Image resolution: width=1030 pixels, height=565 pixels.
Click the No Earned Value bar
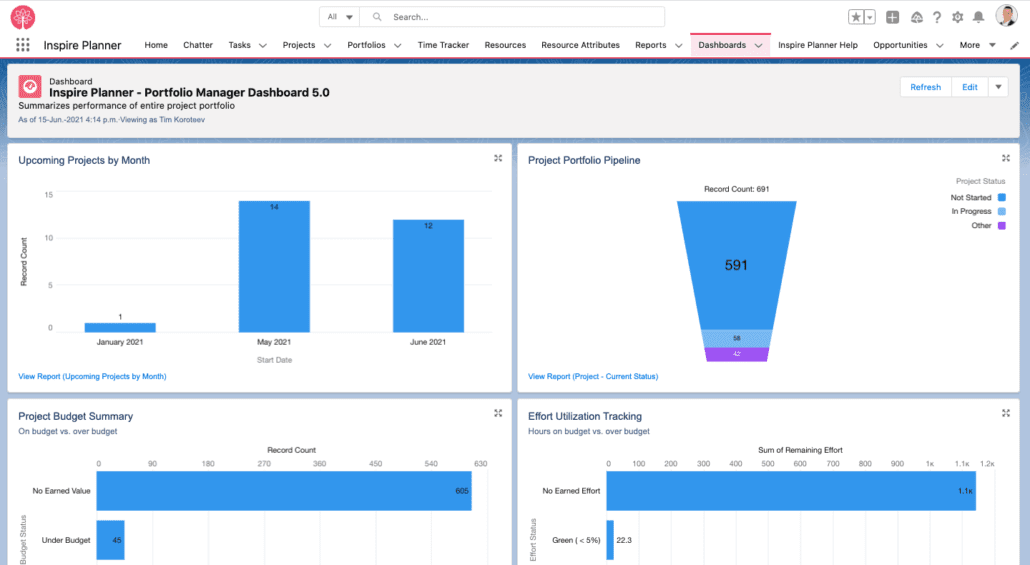[284, 491]
